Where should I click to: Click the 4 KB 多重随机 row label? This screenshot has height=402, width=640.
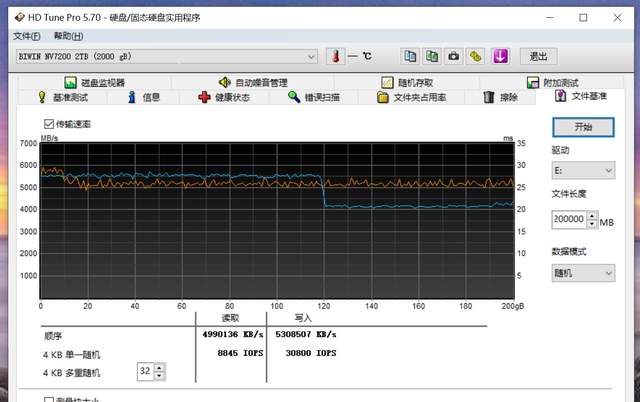coord(71,373)
